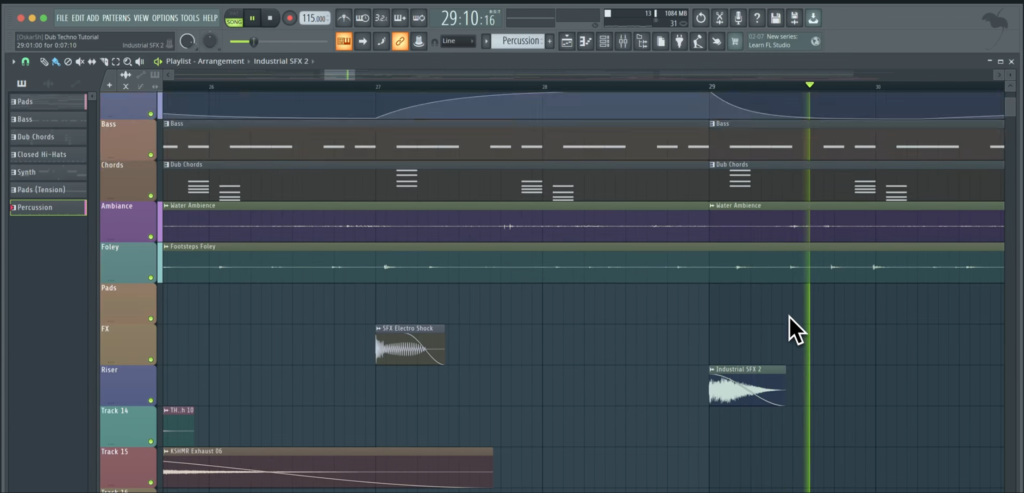Viewport: 1024px width, 493px height.
Task: Select the Dub Chords pattern in picker
Action: click(x=48, y=137)
